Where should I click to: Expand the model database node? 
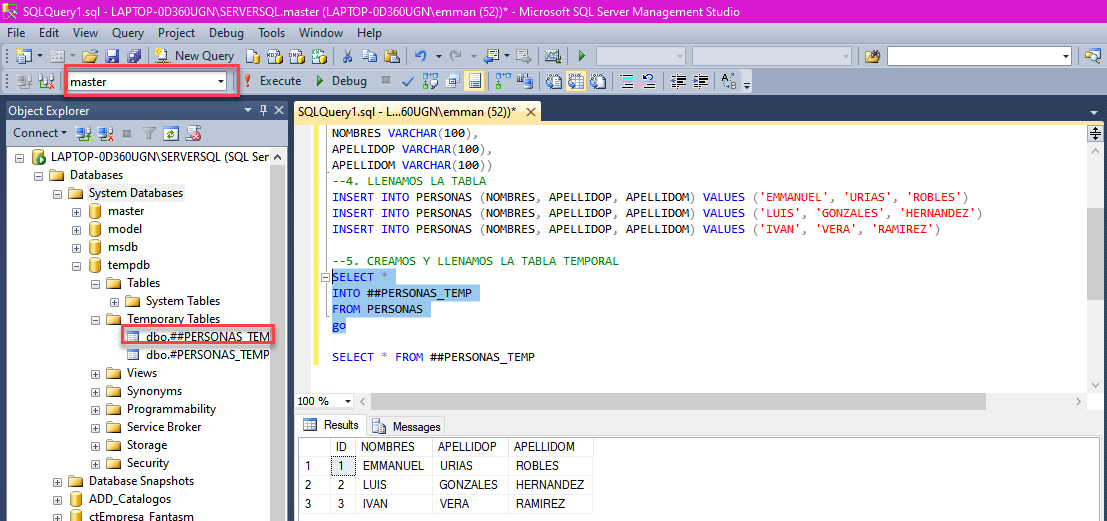click(x=77, y=229)
